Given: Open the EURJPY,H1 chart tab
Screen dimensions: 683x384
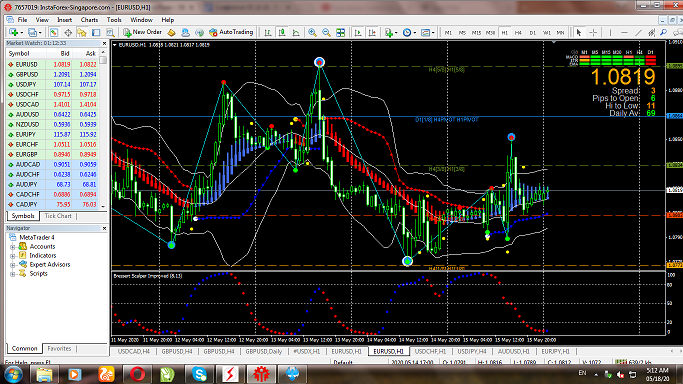Looking at the screenshot, I should pos(555,351).
